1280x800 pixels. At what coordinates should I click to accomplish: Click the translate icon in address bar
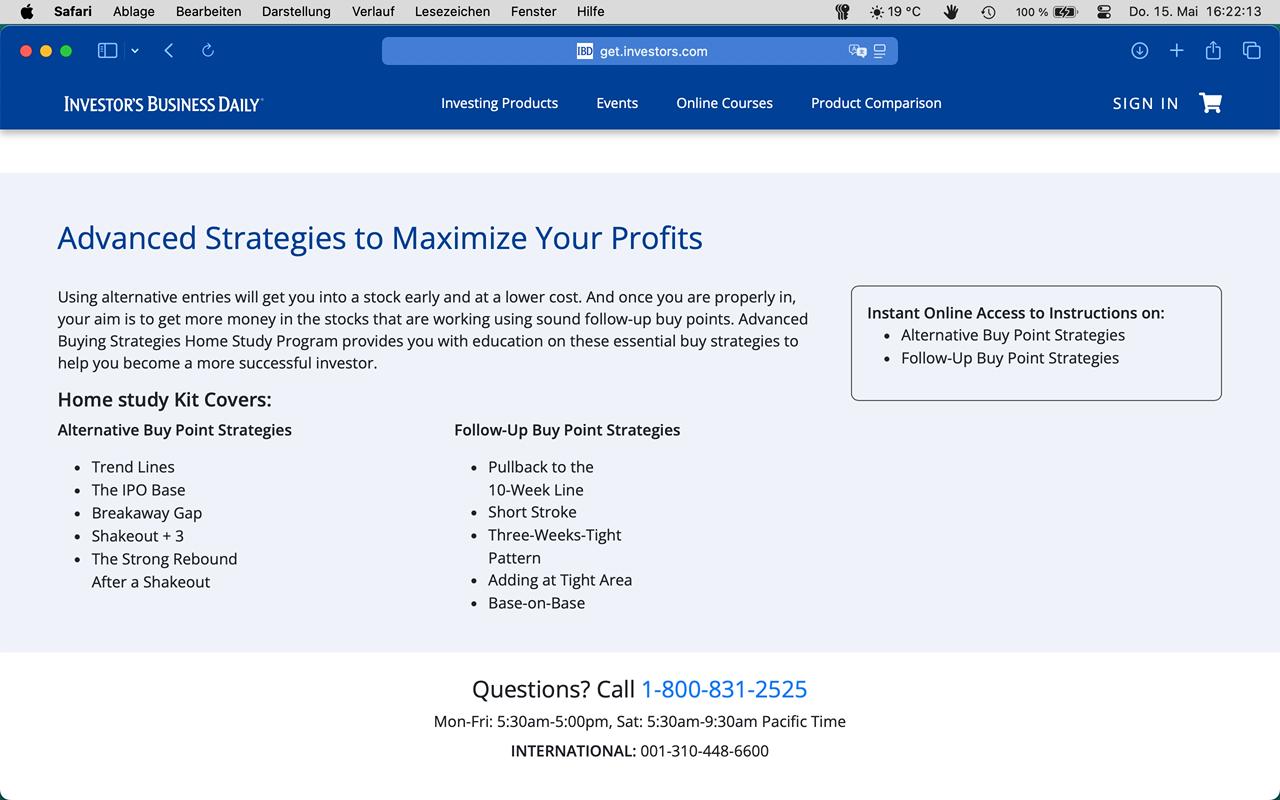pos(857,51)
